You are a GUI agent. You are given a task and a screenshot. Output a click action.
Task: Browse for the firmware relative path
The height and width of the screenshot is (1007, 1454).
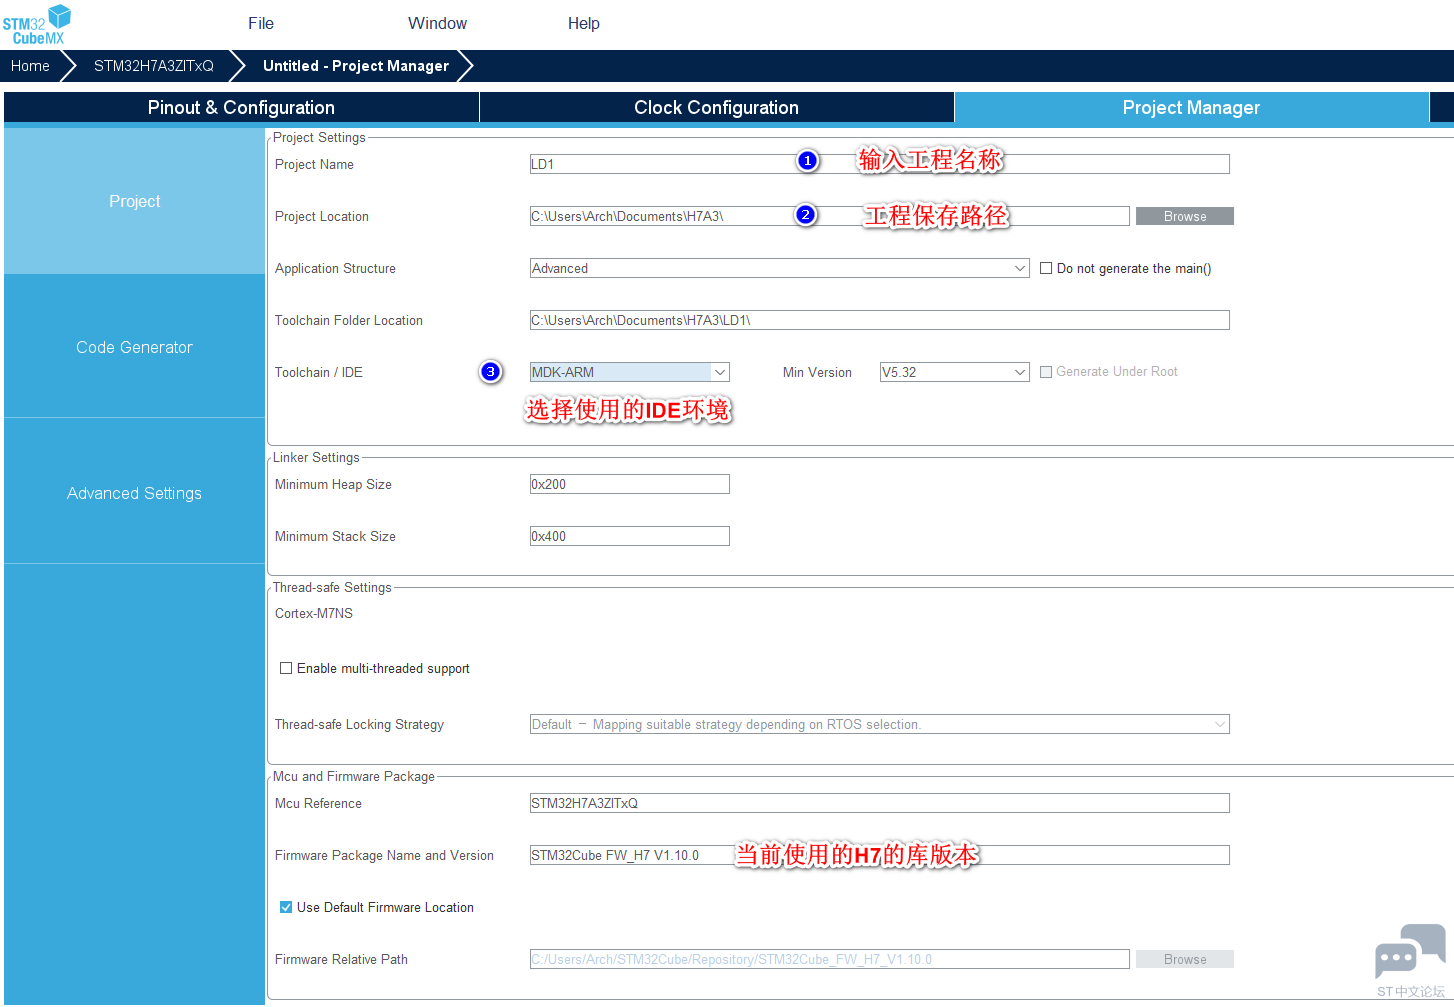coord(1185,959)
